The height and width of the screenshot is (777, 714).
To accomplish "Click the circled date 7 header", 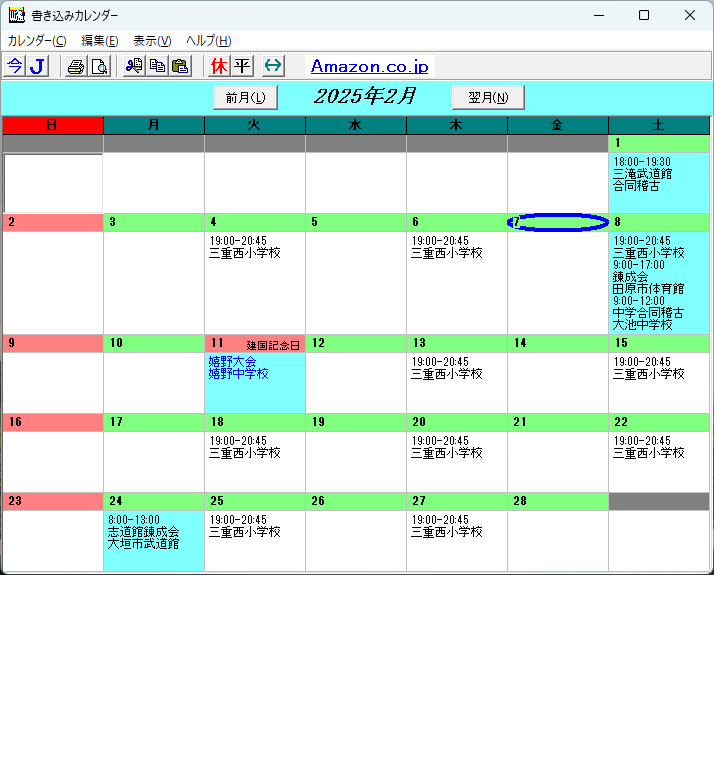I will coord(557,222).
